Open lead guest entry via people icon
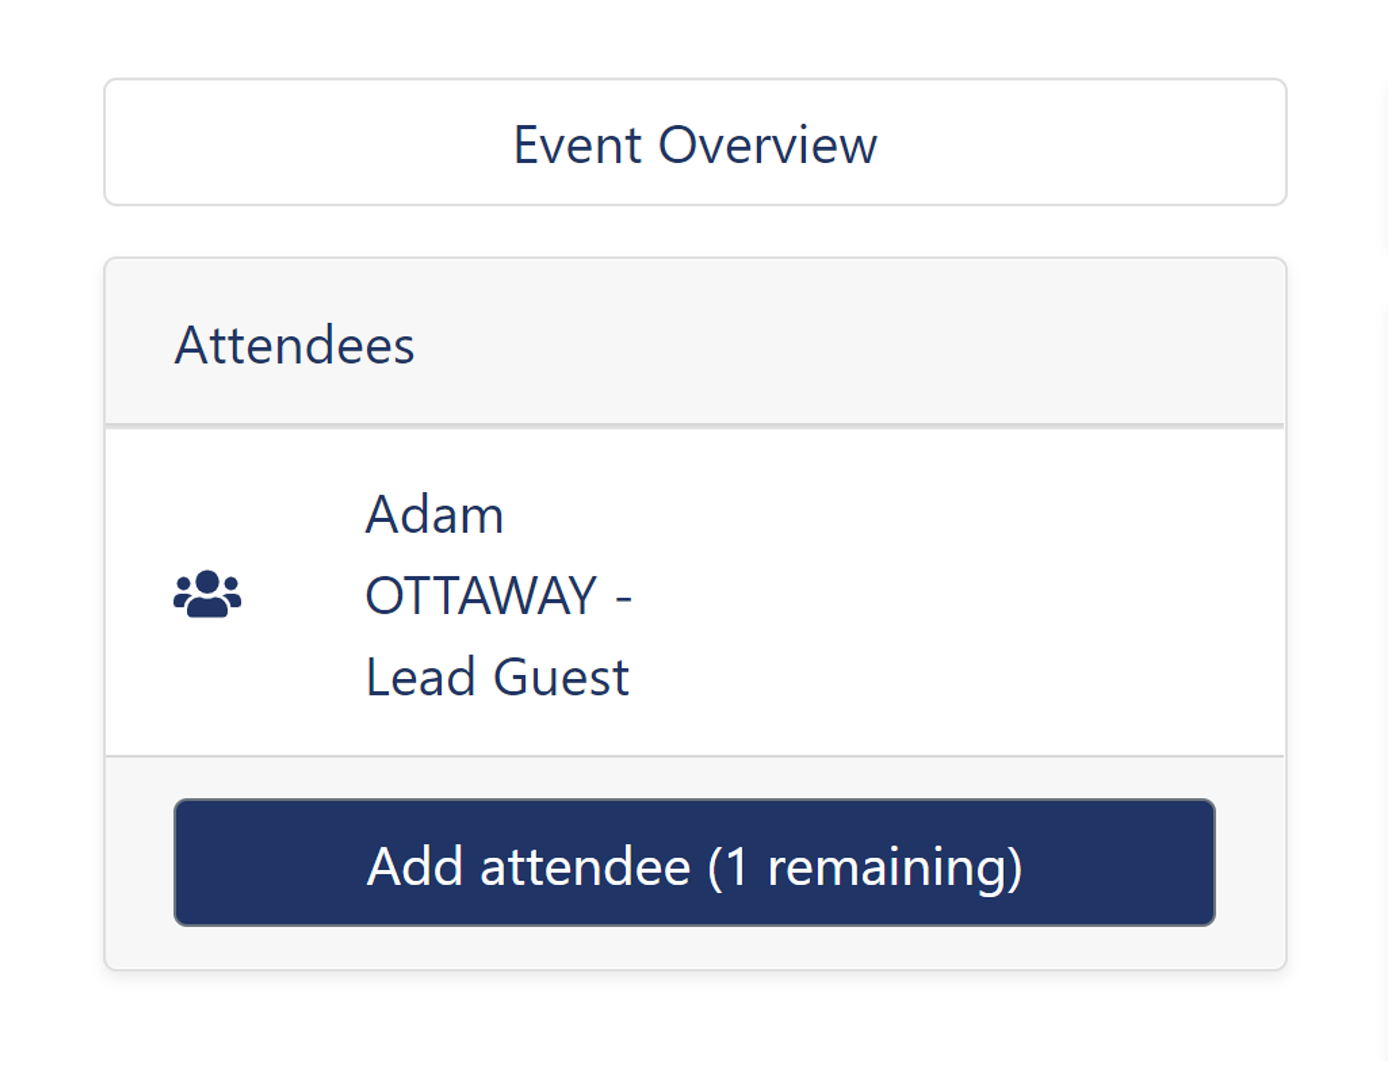The image size is (1394, 1085). tap(207, 595)
